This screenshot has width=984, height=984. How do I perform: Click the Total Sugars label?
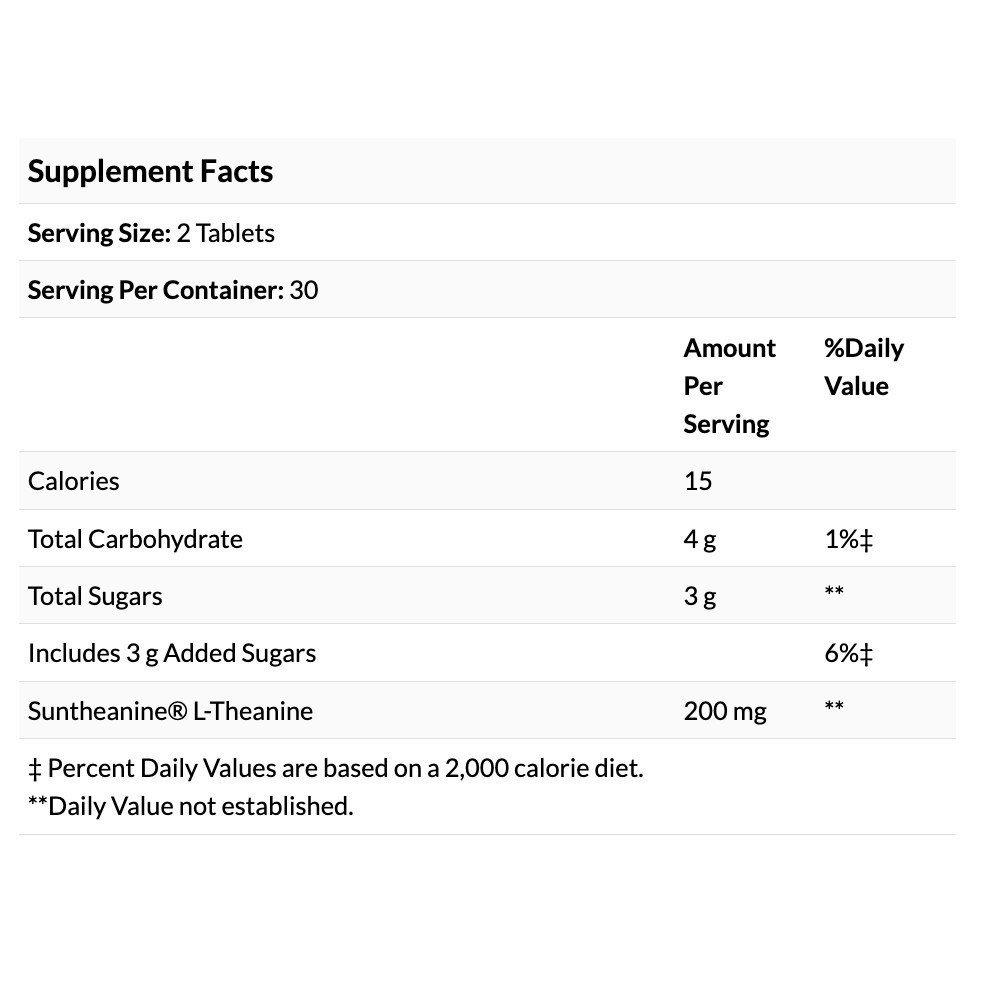click(x=95, y=596)
